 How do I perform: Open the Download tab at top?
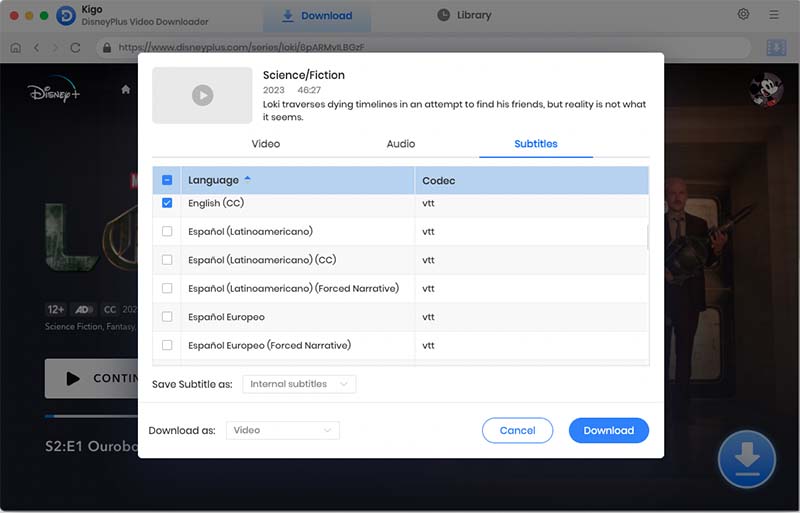[317, 16]
